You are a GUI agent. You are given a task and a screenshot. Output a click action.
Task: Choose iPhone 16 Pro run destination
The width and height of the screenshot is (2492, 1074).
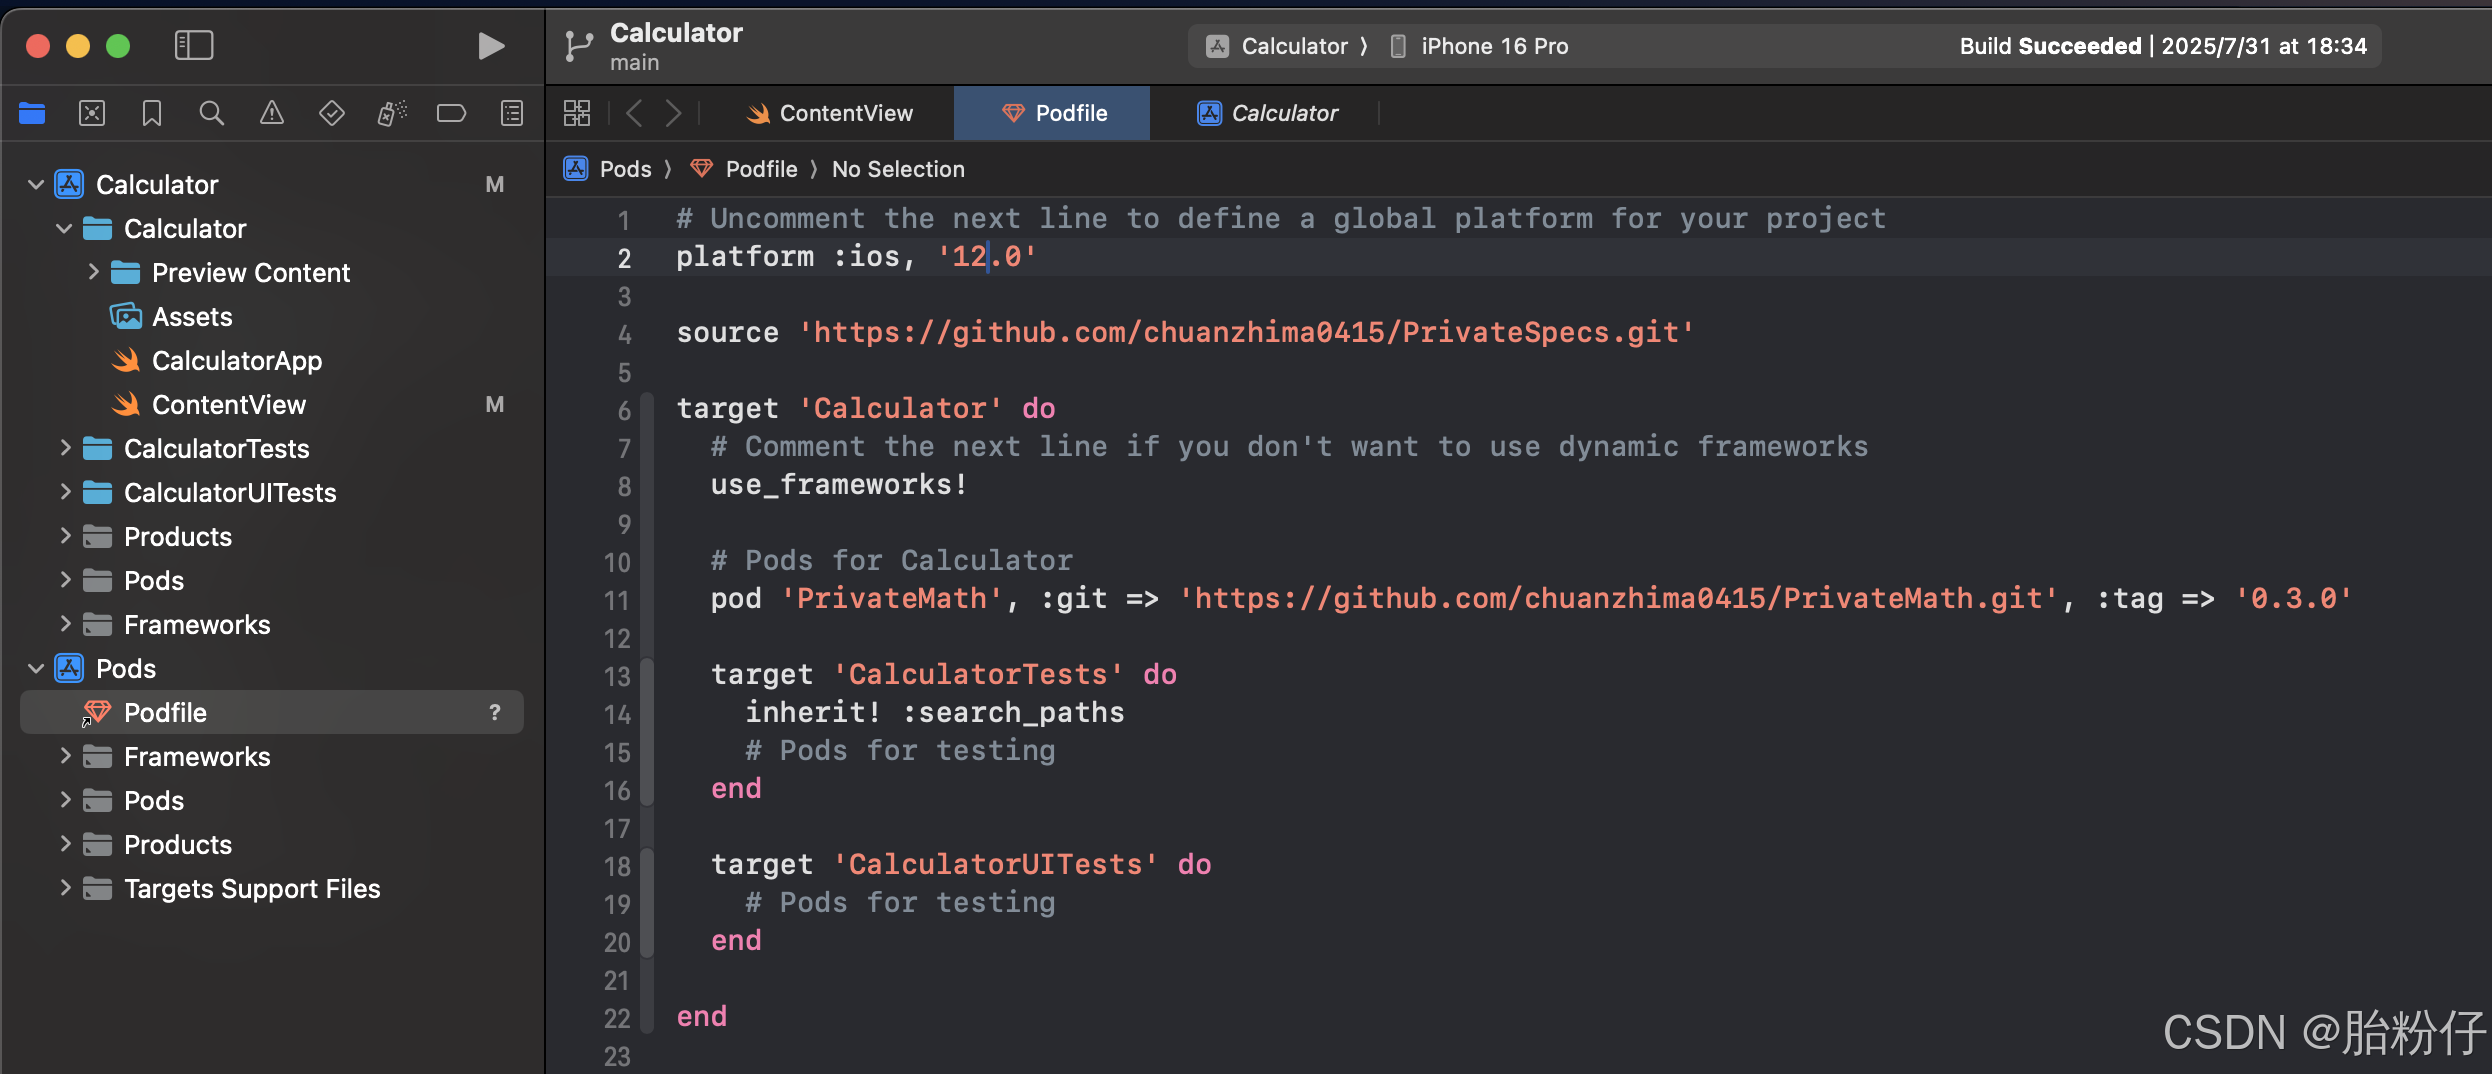(1480, 46)
